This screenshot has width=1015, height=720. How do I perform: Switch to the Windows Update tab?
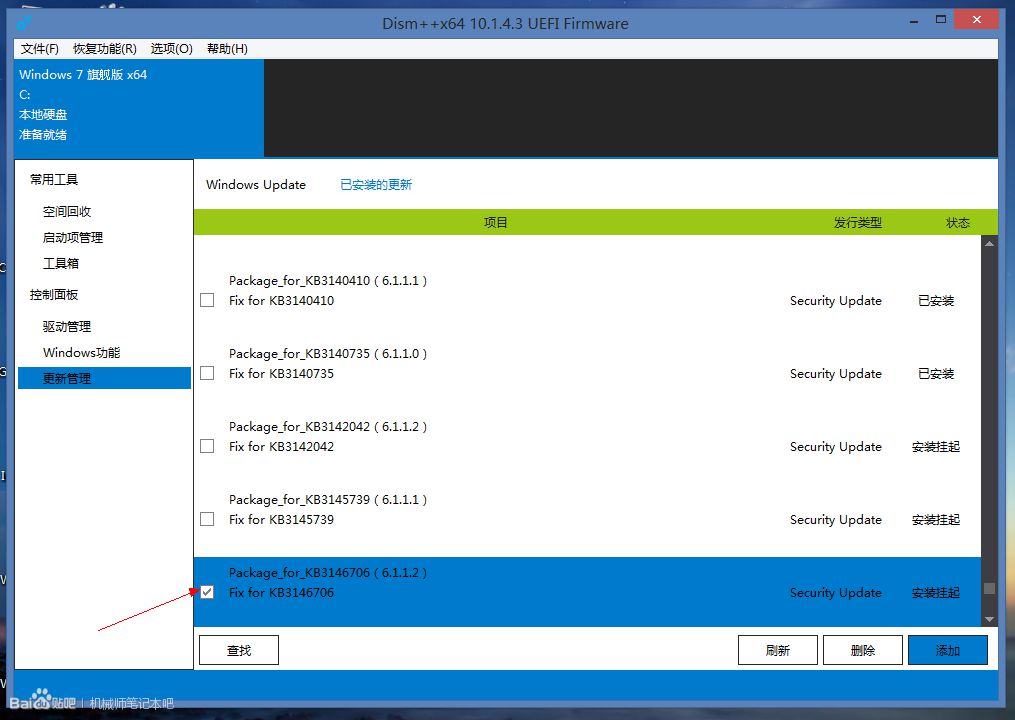click(x=256, y=185)
